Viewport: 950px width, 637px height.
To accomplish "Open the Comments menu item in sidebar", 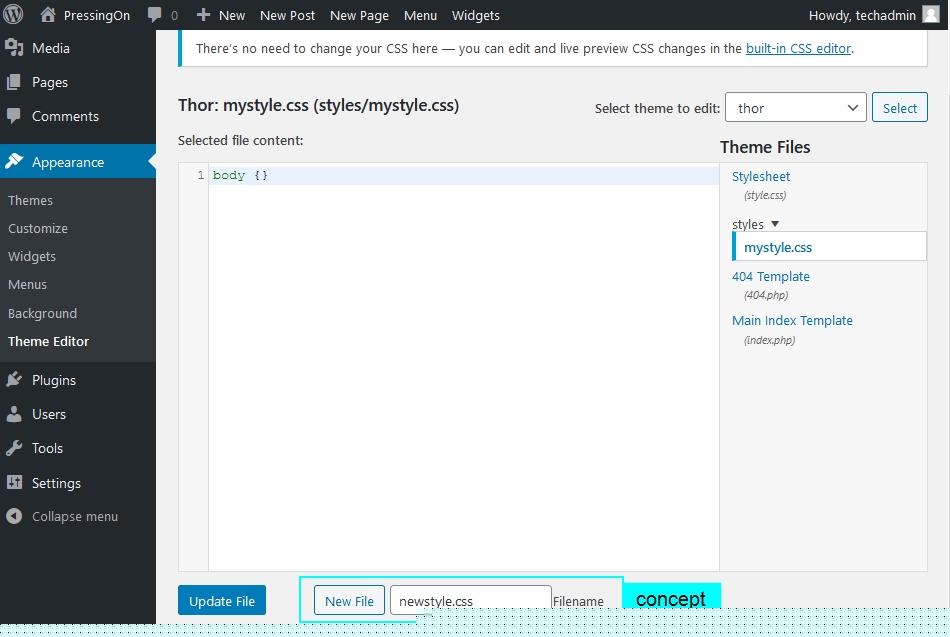I will tap(65, 116).
